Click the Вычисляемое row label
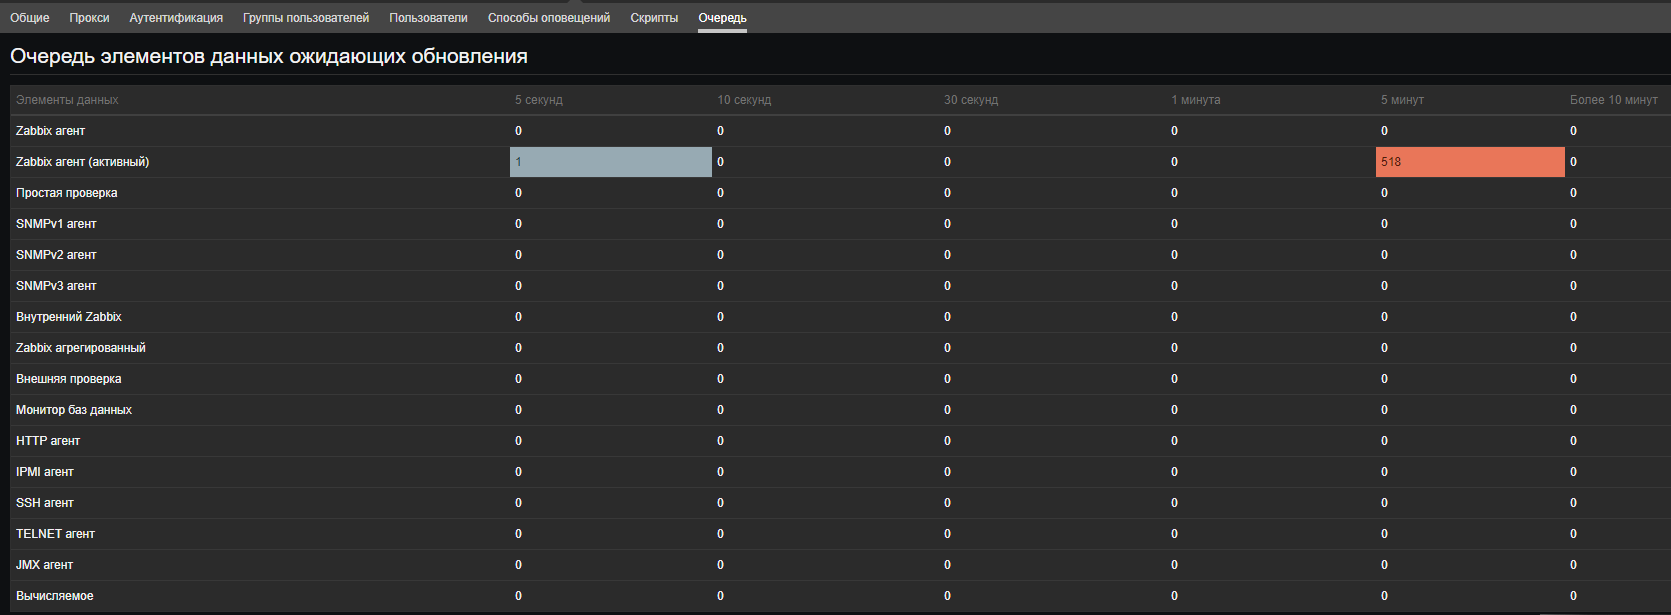 54,596
